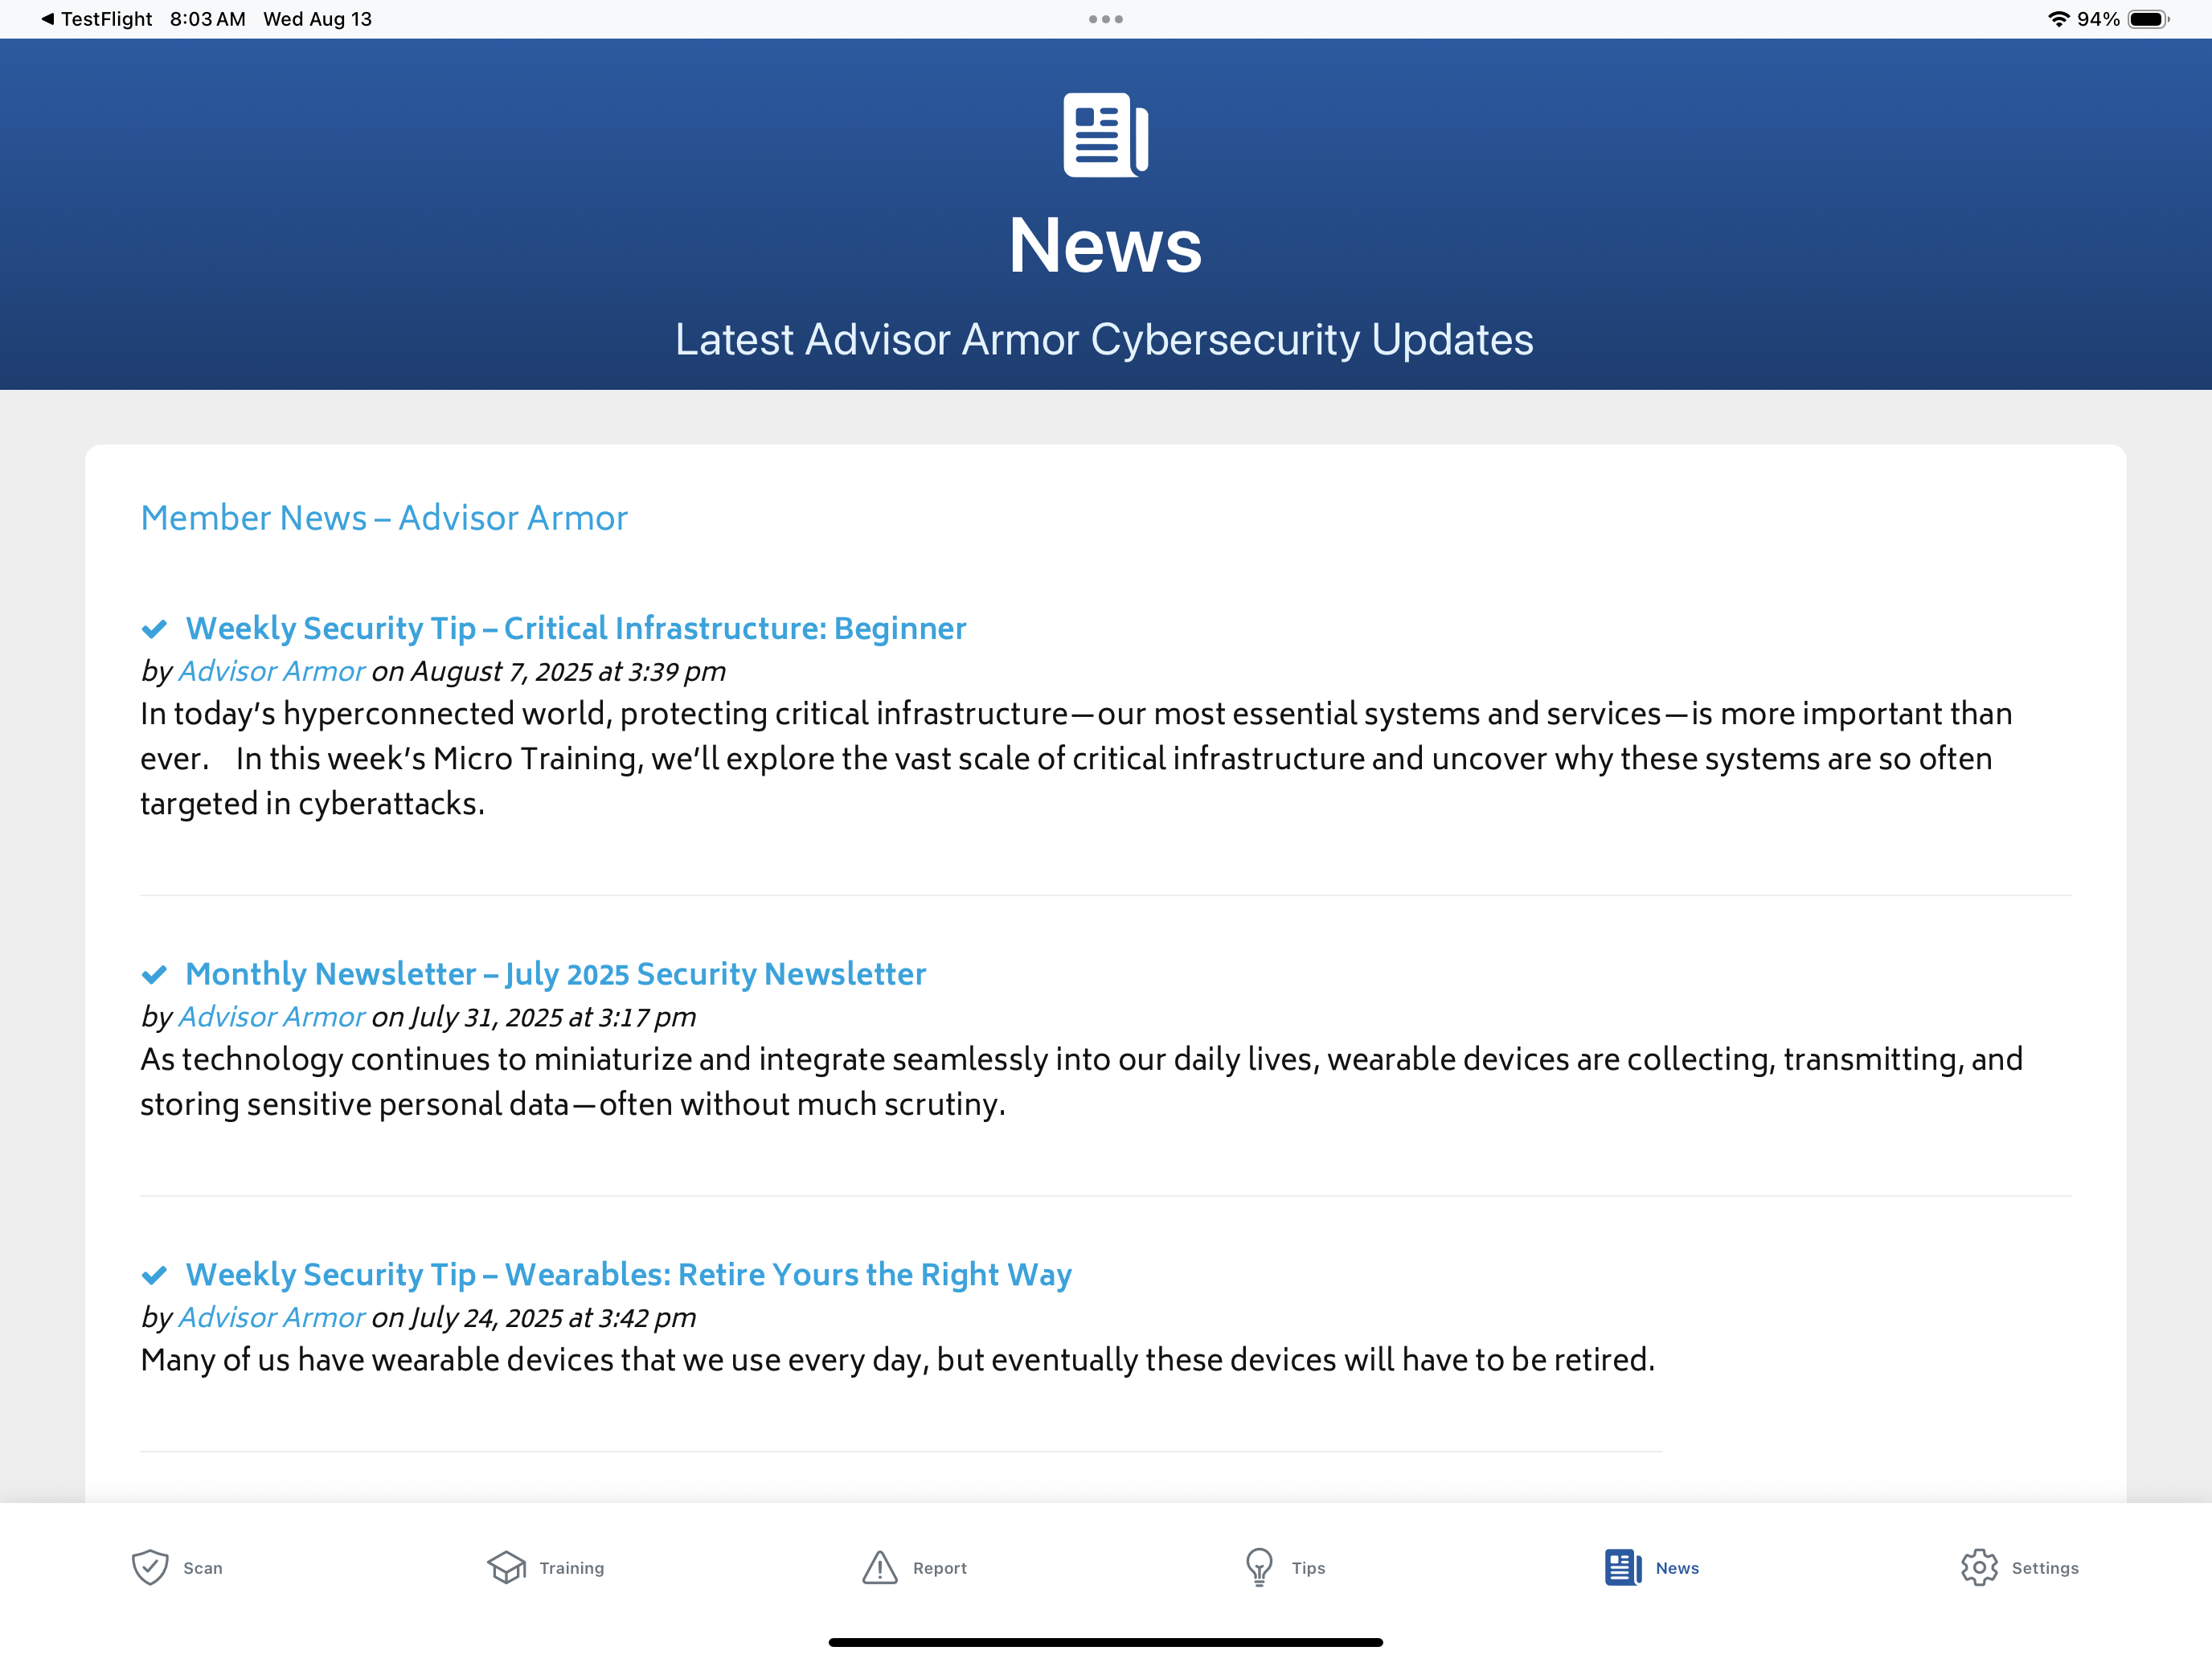Tap the 8:03 AM clock
This screenshot has height=1659, width=2212.
point(208,19)
